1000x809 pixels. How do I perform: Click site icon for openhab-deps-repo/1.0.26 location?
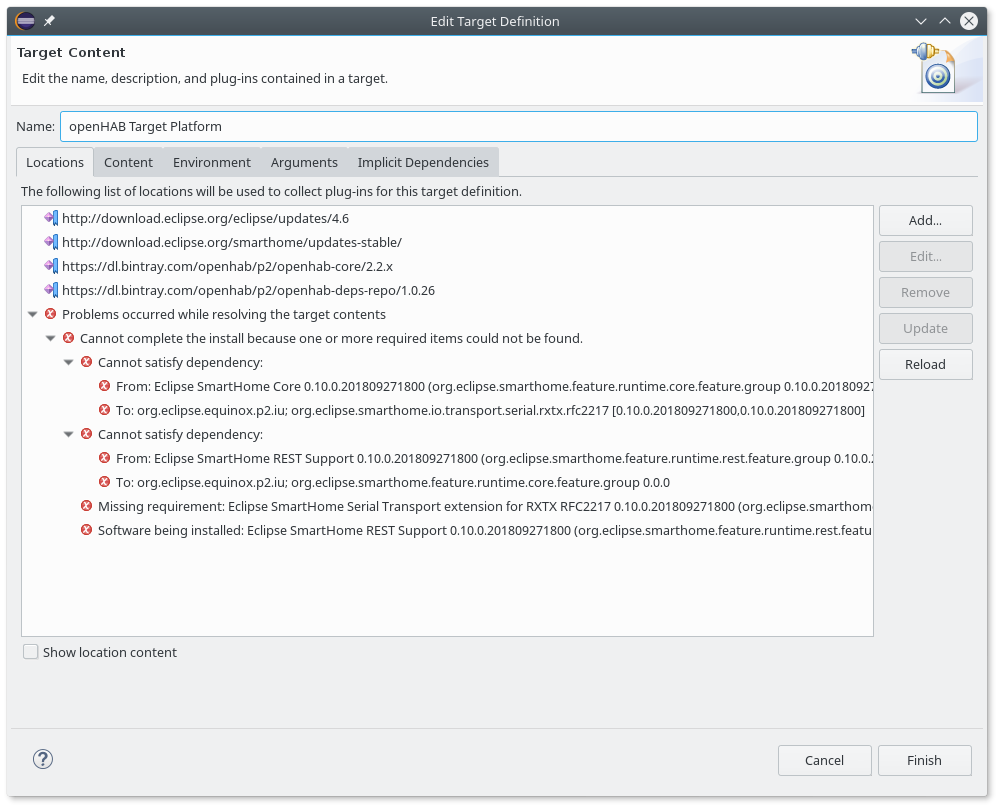click(x=51, y=290)
